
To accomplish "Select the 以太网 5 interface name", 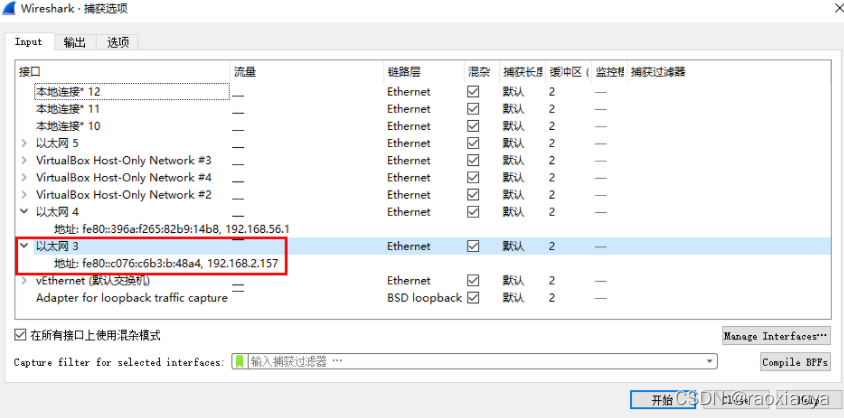I will [57, 144].
